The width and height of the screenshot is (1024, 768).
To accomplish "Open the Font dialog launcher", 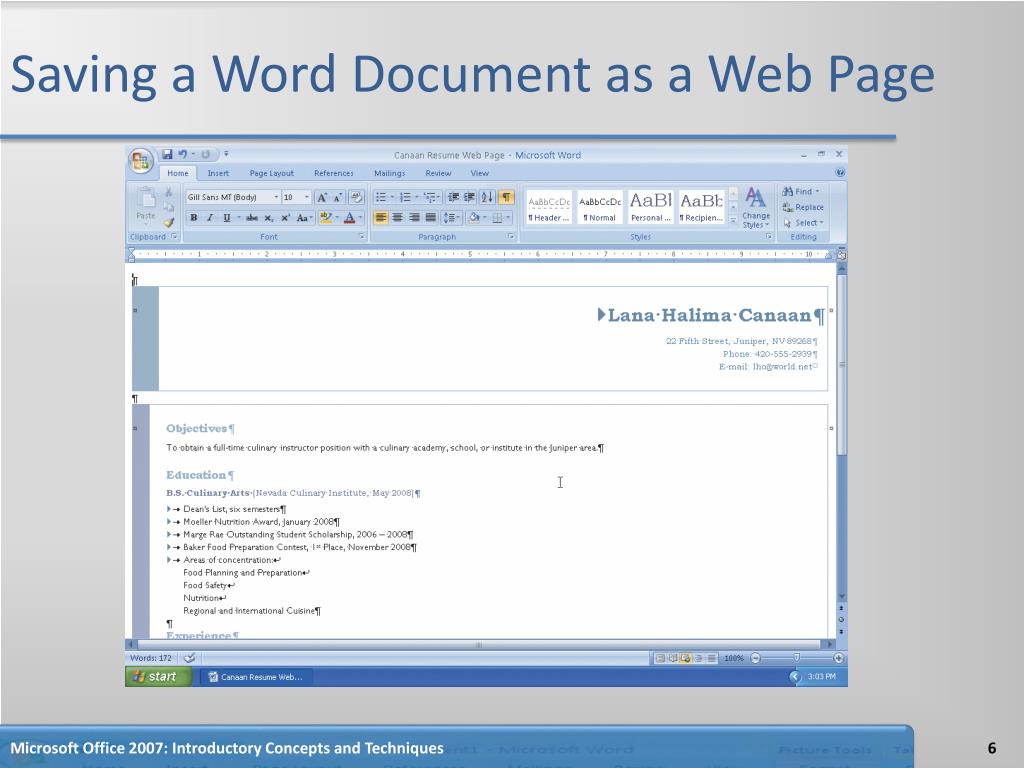I will pos(361,236).
